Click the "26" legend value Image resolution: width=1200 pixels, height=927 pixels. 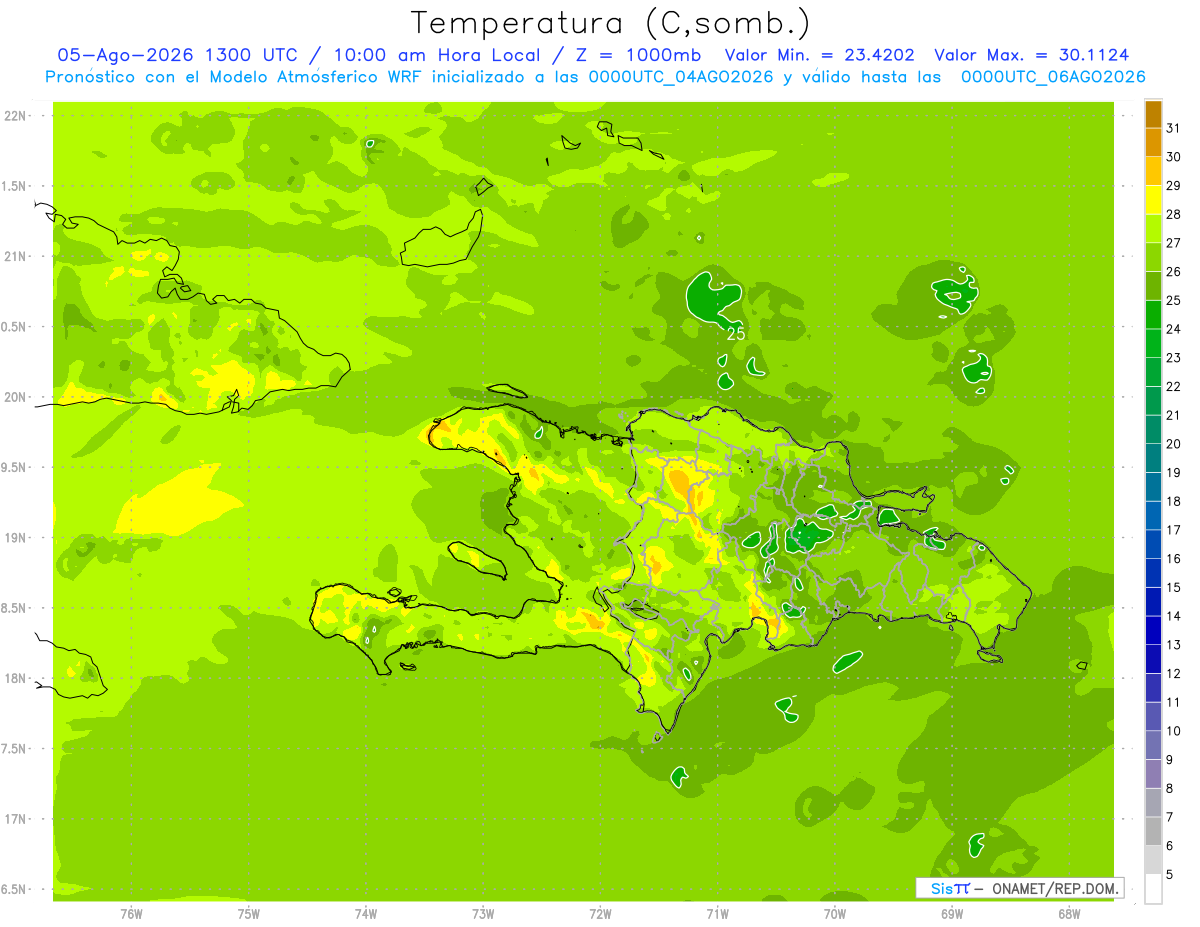tap(1174, 272)
